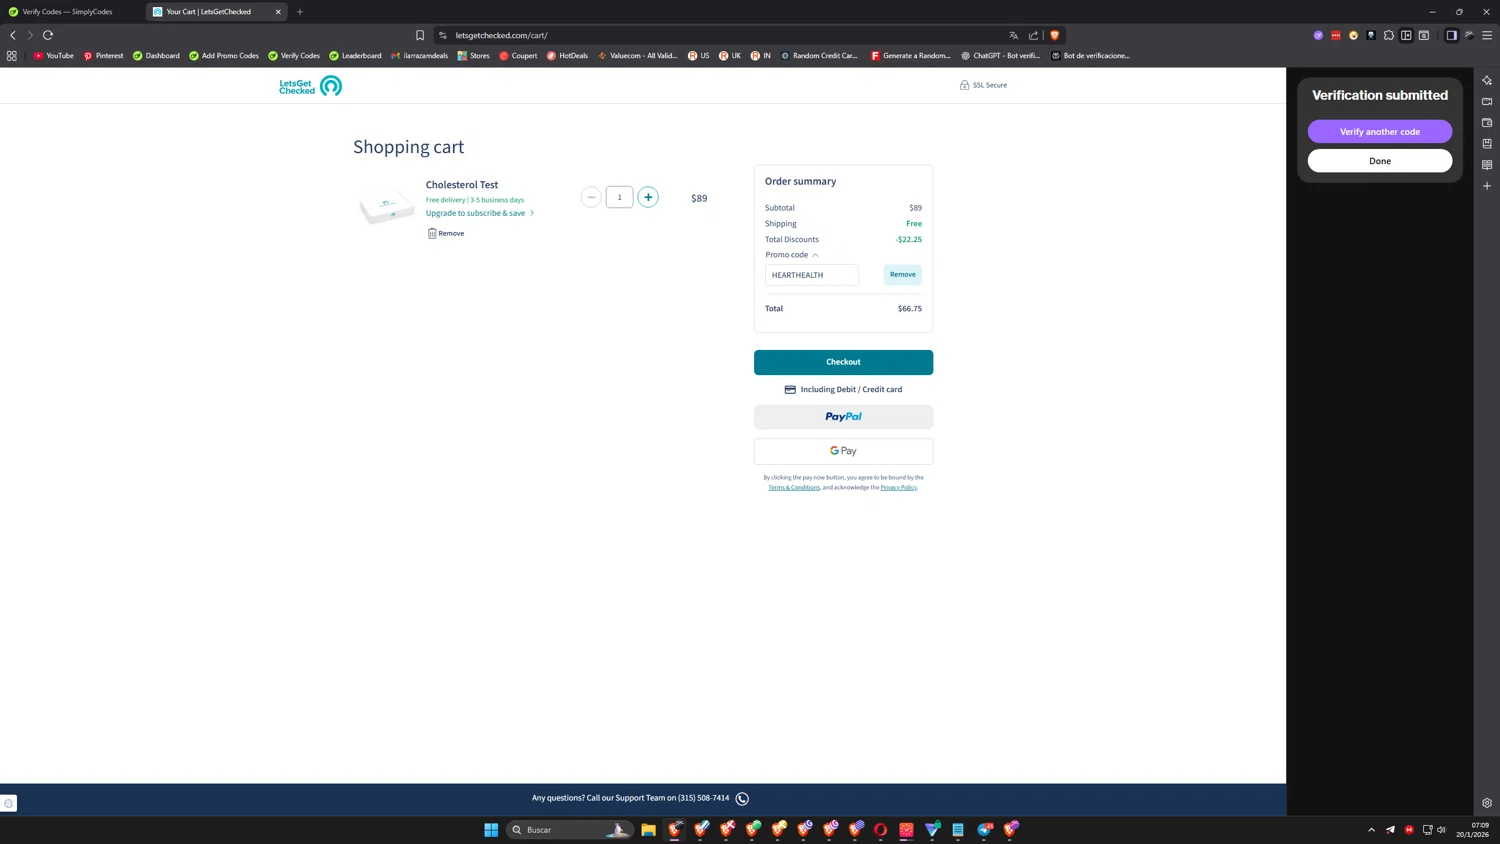Screen dimensions: 1500x844
Task: Open the Extensions puzzle icon
Action: pos(1389,35)
